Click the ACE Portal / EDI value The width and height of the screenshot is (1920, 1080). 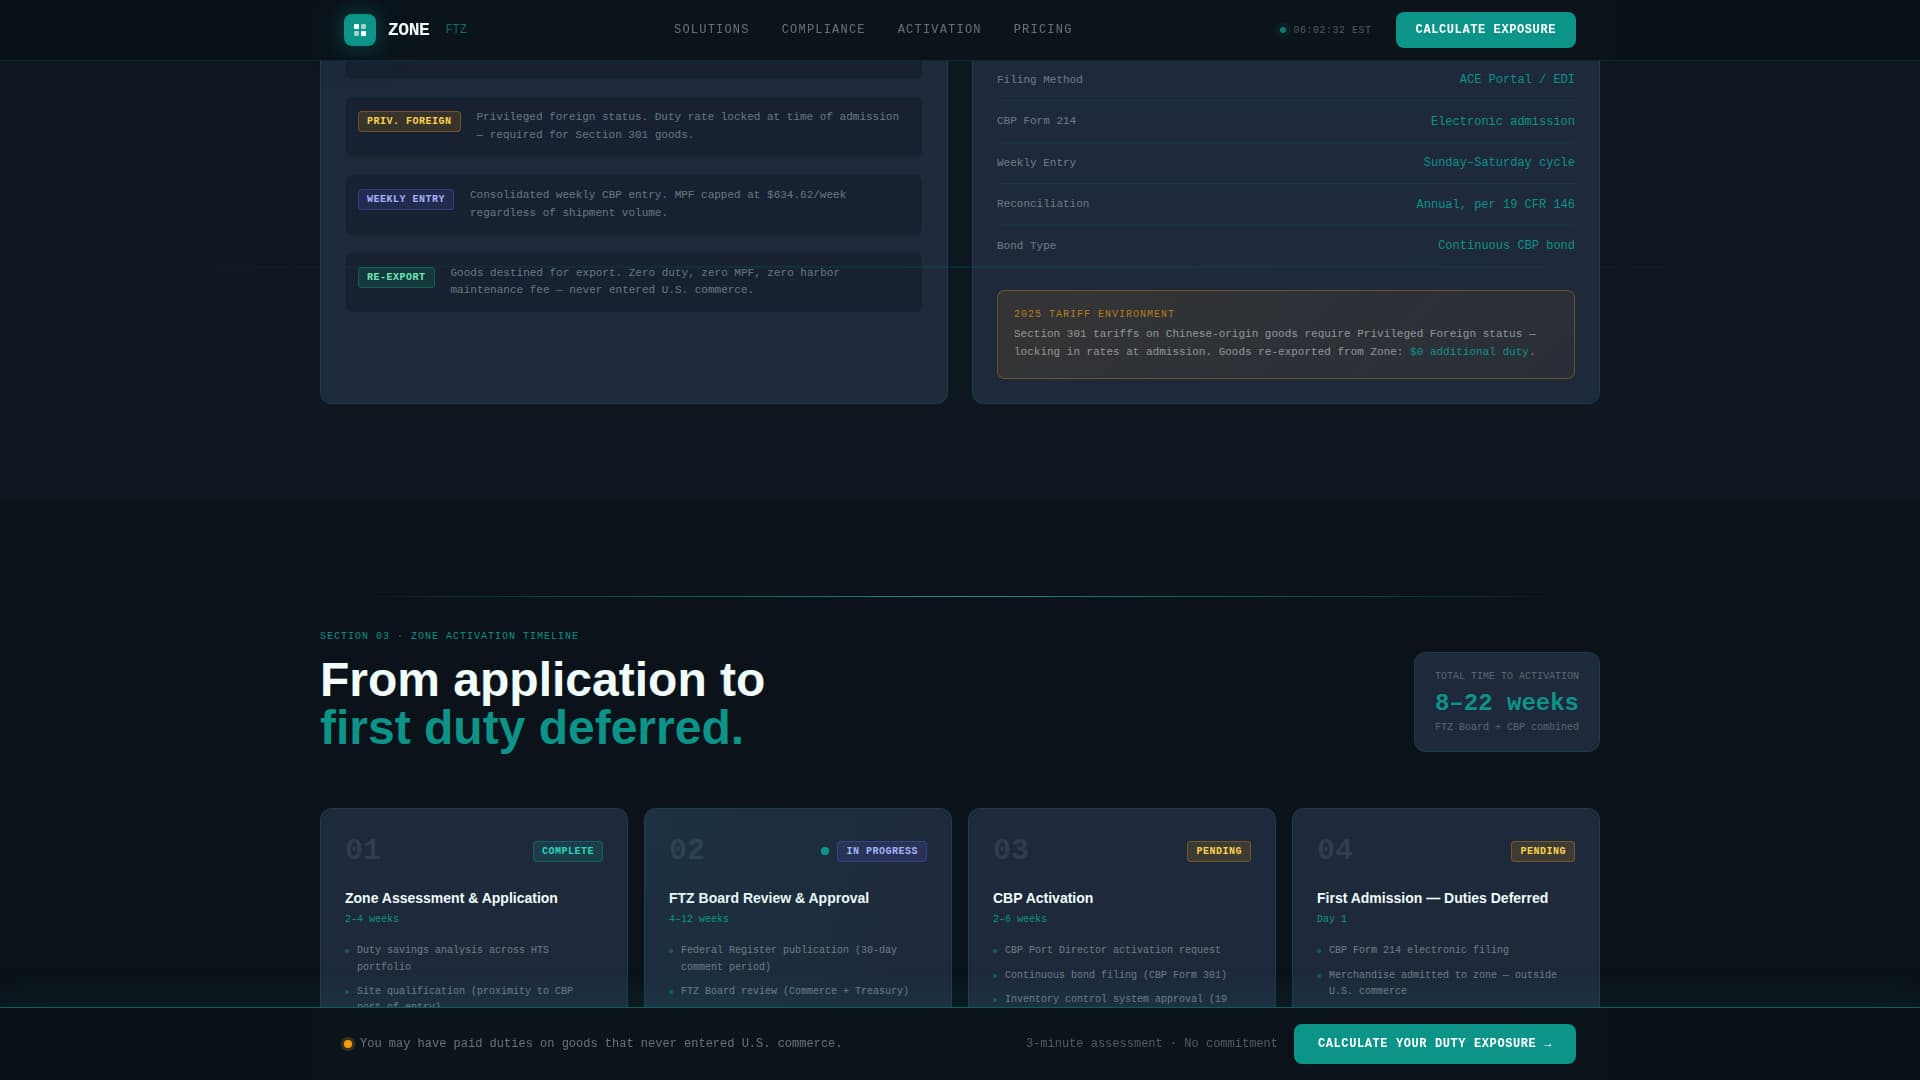pos(1516,80)
